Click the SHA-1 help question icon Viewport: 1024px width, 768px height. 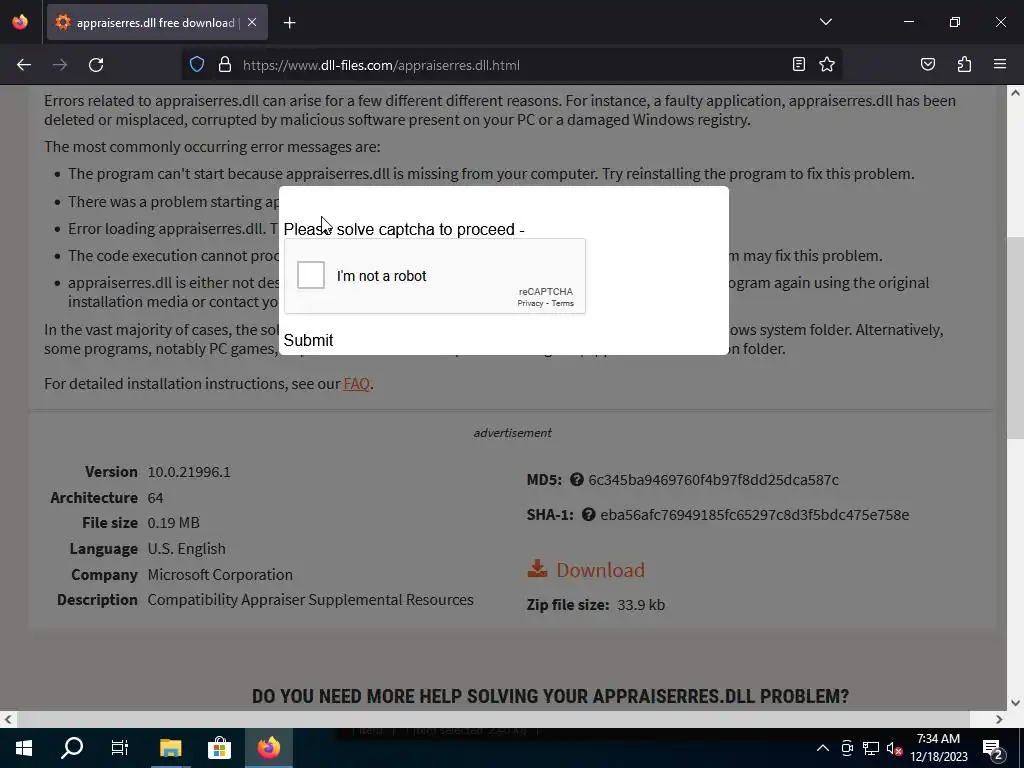coord(588,515)
